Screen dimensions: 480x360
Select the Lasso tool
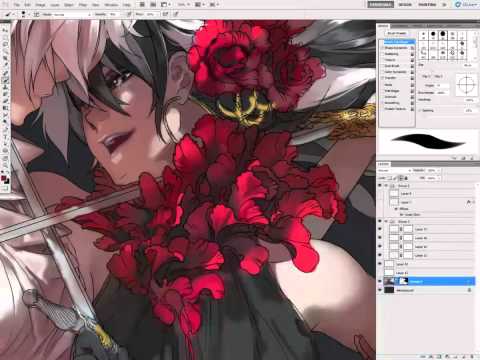click(5, 44)
